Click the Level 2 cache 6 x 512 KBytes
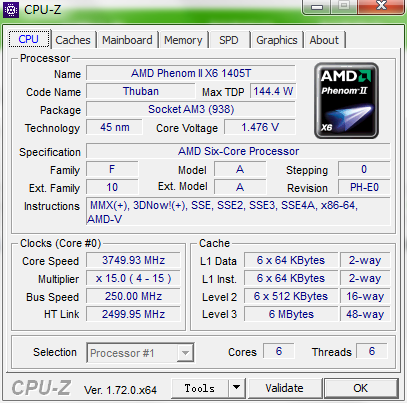Viewport: 407px width, 403px height. (x=291, y=296)
